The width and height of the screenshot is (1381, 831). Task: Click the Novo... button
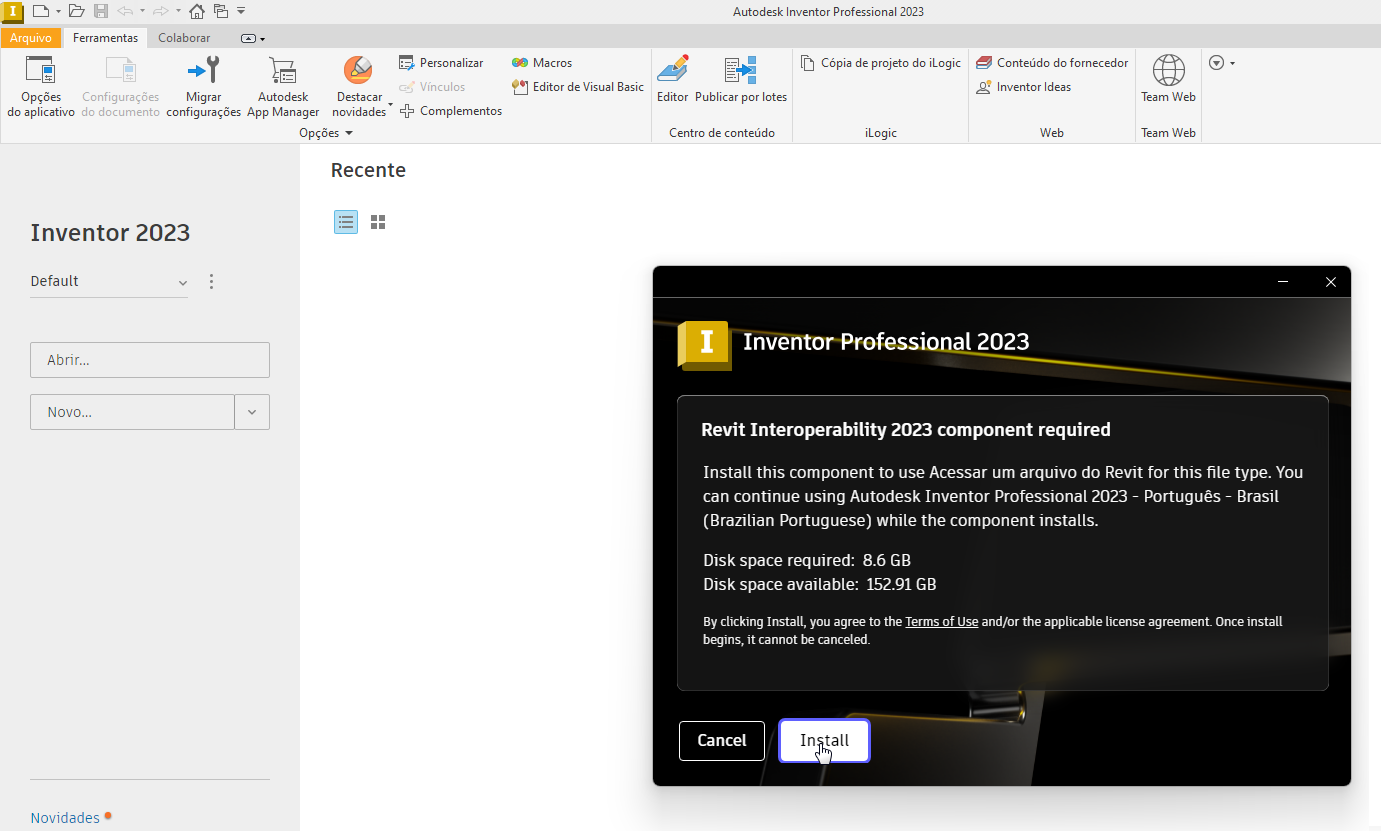click(x=132, y=412)
